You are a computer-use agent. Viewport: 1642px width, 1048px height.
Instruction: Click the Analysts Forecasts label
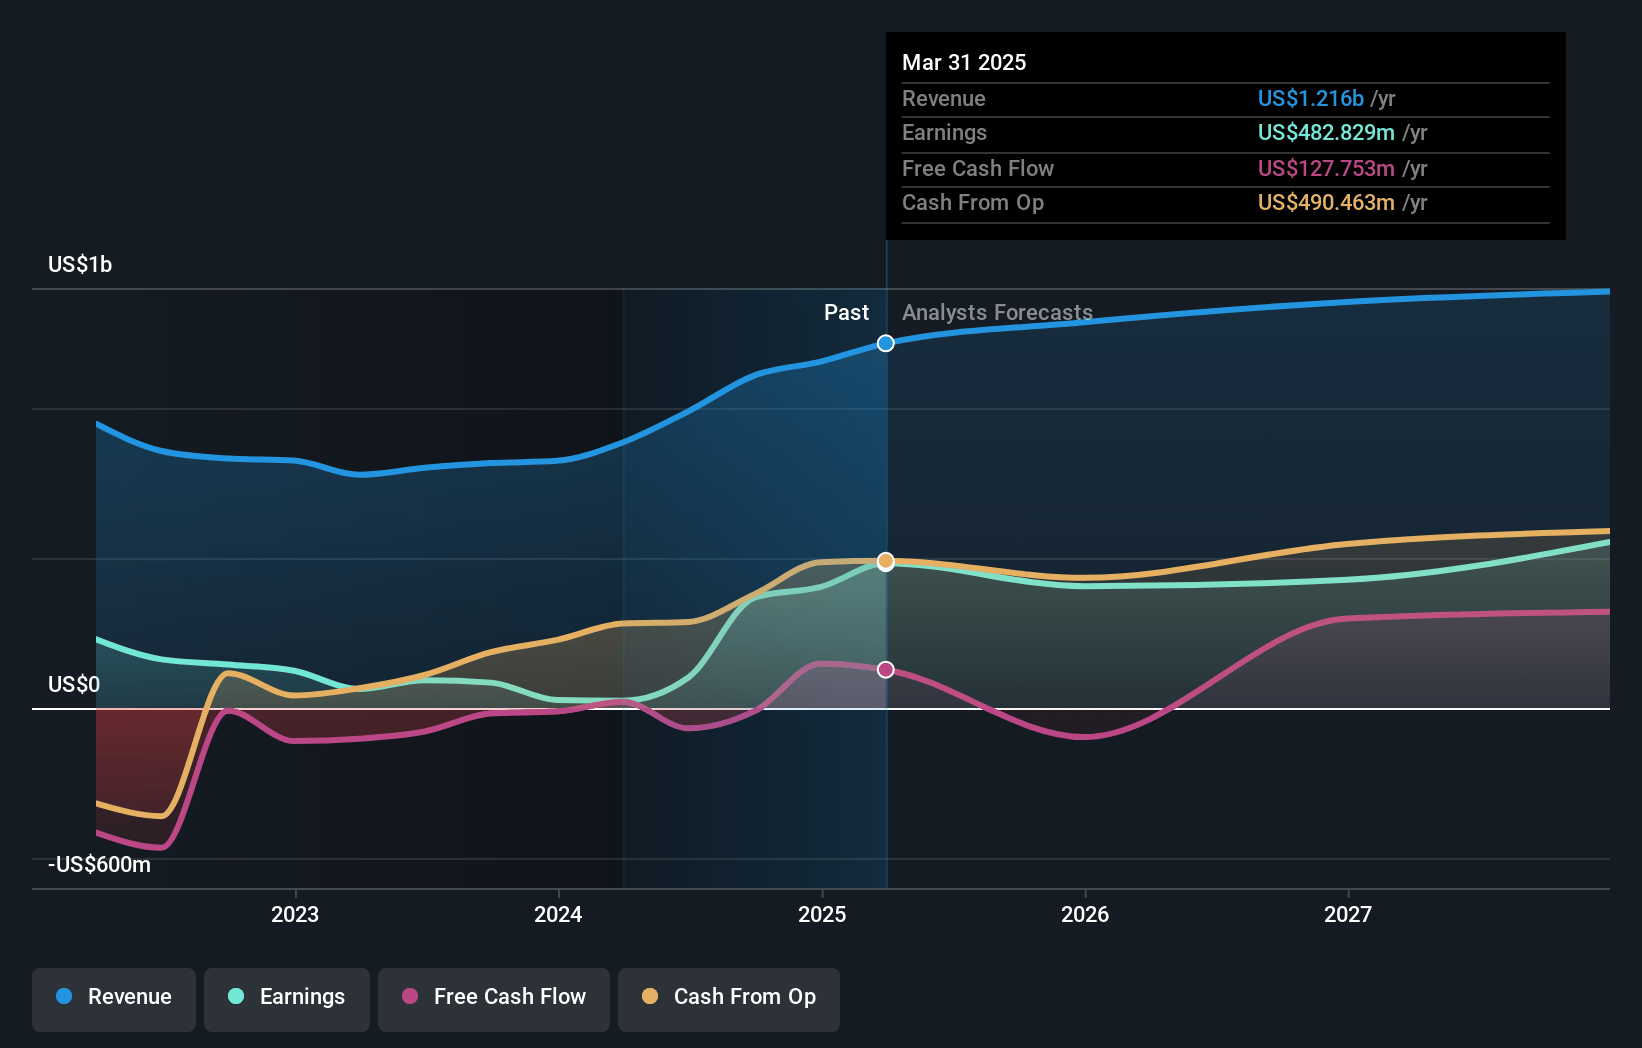(997, 312)
